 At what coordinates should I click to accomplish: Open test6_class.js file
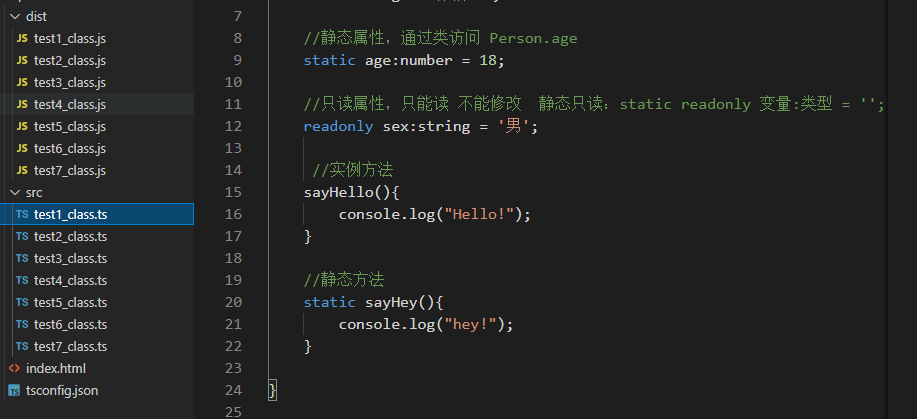click(70, 149)
